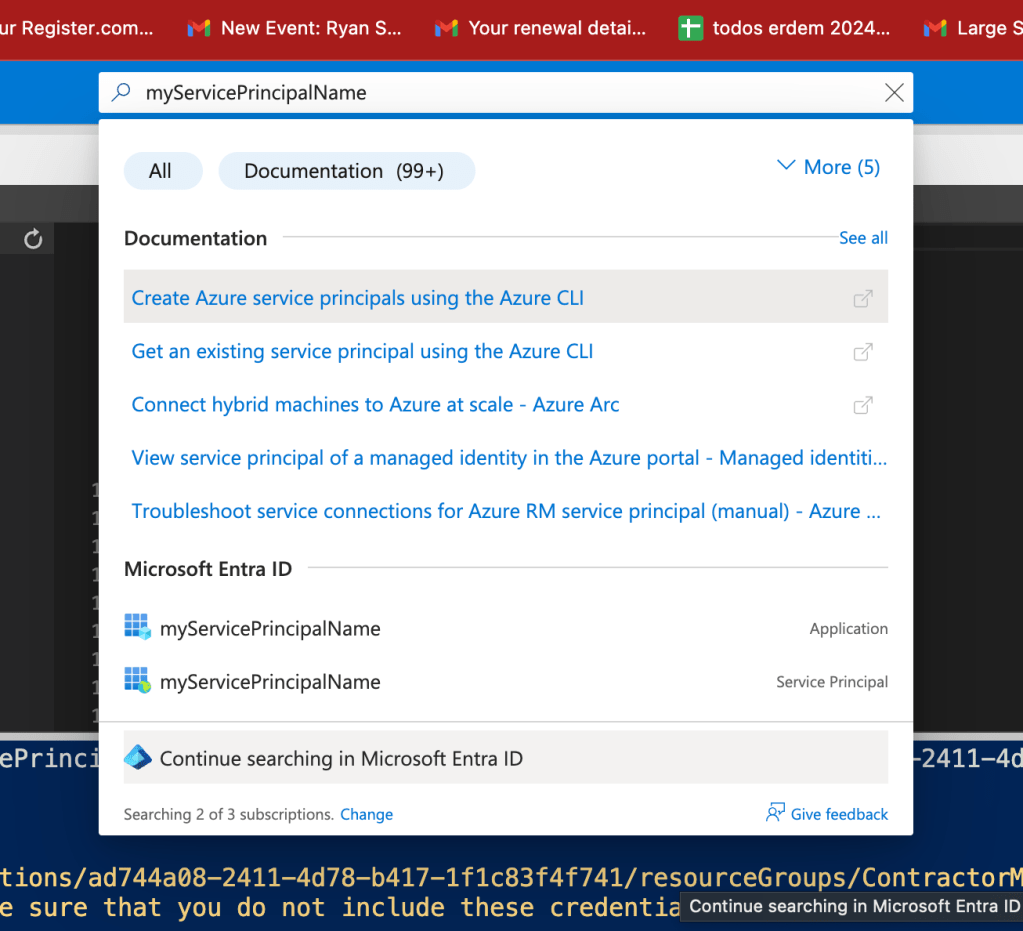Viewport: 1023px width, 931px height.
Task: Switch to New Event: Ryan S... browser tab
Action: (295, 28)
